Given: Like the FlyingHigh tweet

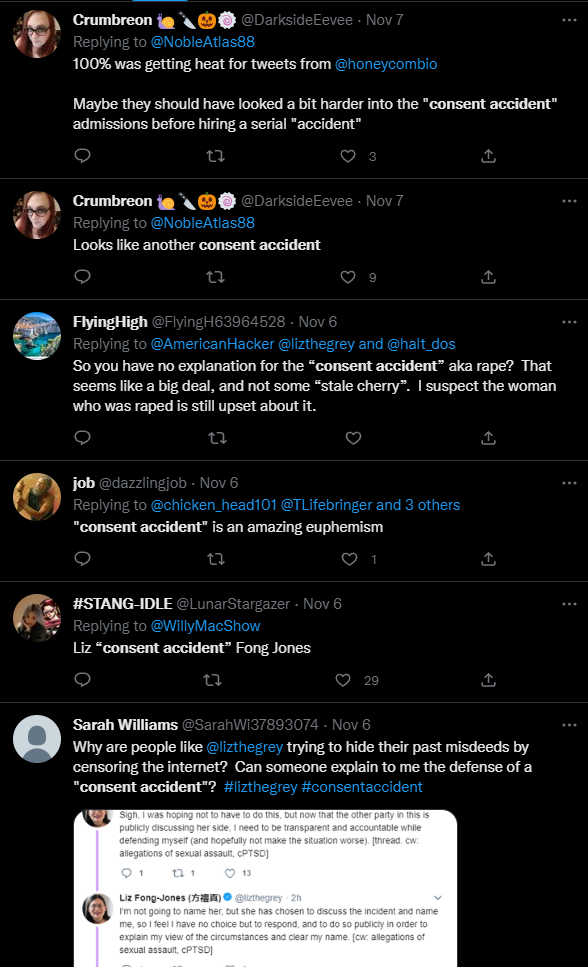Looking at the screenshot, I should coord(353,438).
